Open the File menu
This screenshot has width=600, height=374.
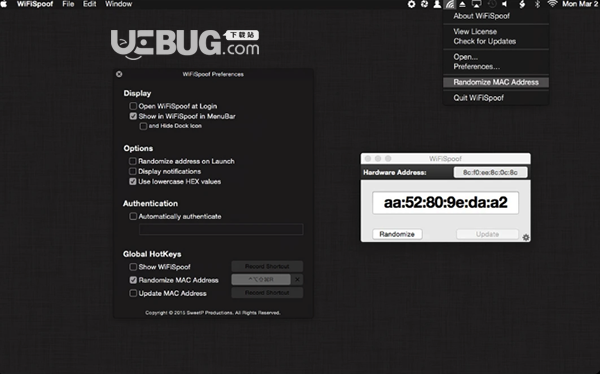click(x=68, y=4)
